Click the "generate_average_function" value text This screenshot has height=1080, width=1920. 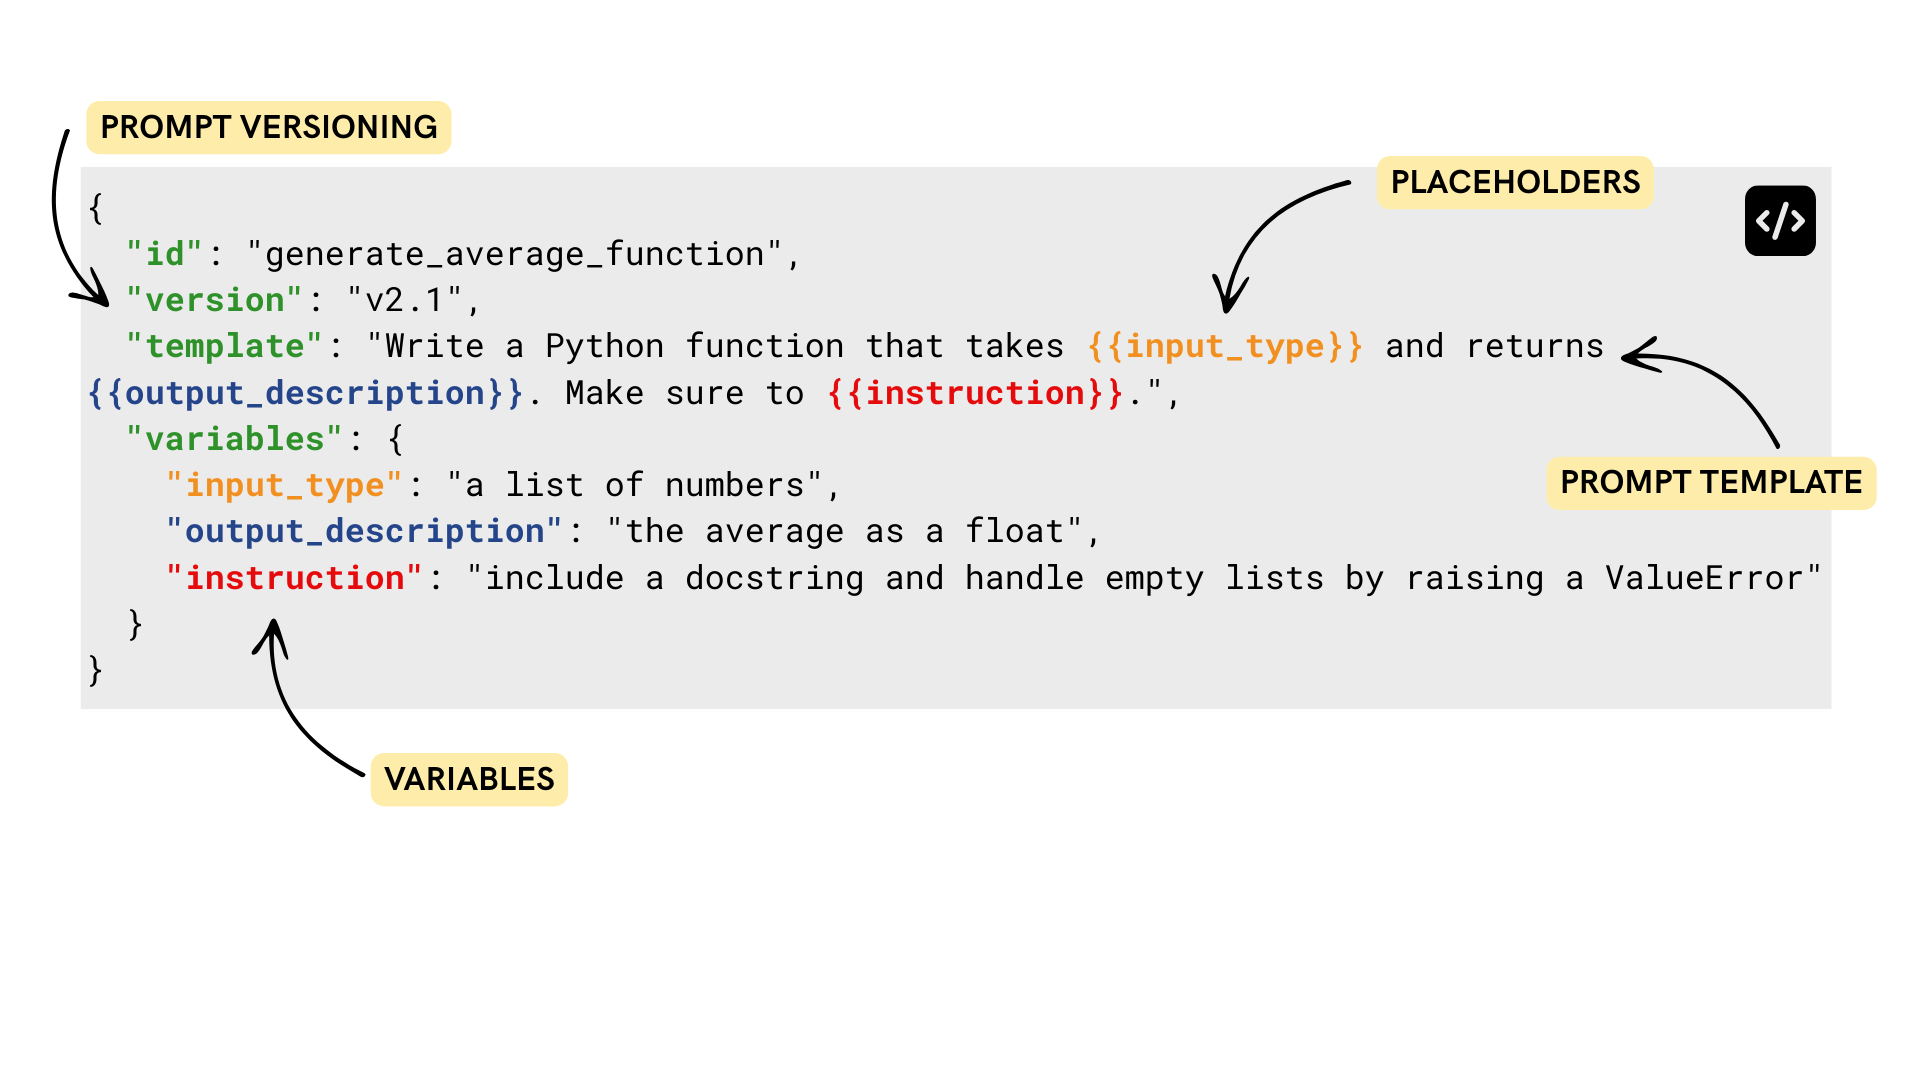pyautogui.click(x=514, y=255)
